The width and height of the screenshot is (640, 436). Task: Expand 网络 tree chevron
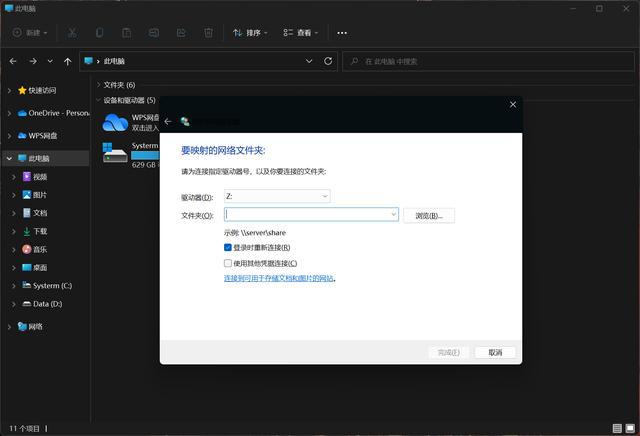pyautogui.click(x=9, y=327)
